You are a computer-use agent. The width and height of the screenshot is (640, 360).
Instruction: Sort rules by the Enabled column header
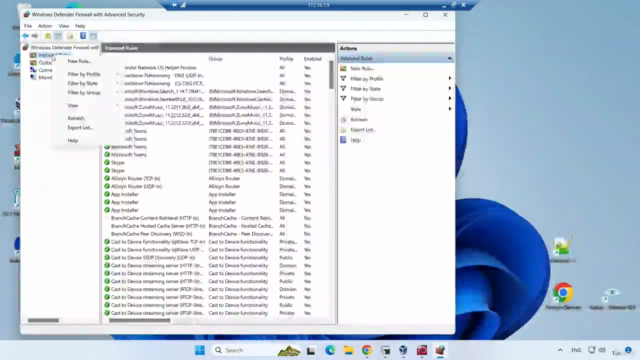313,59
